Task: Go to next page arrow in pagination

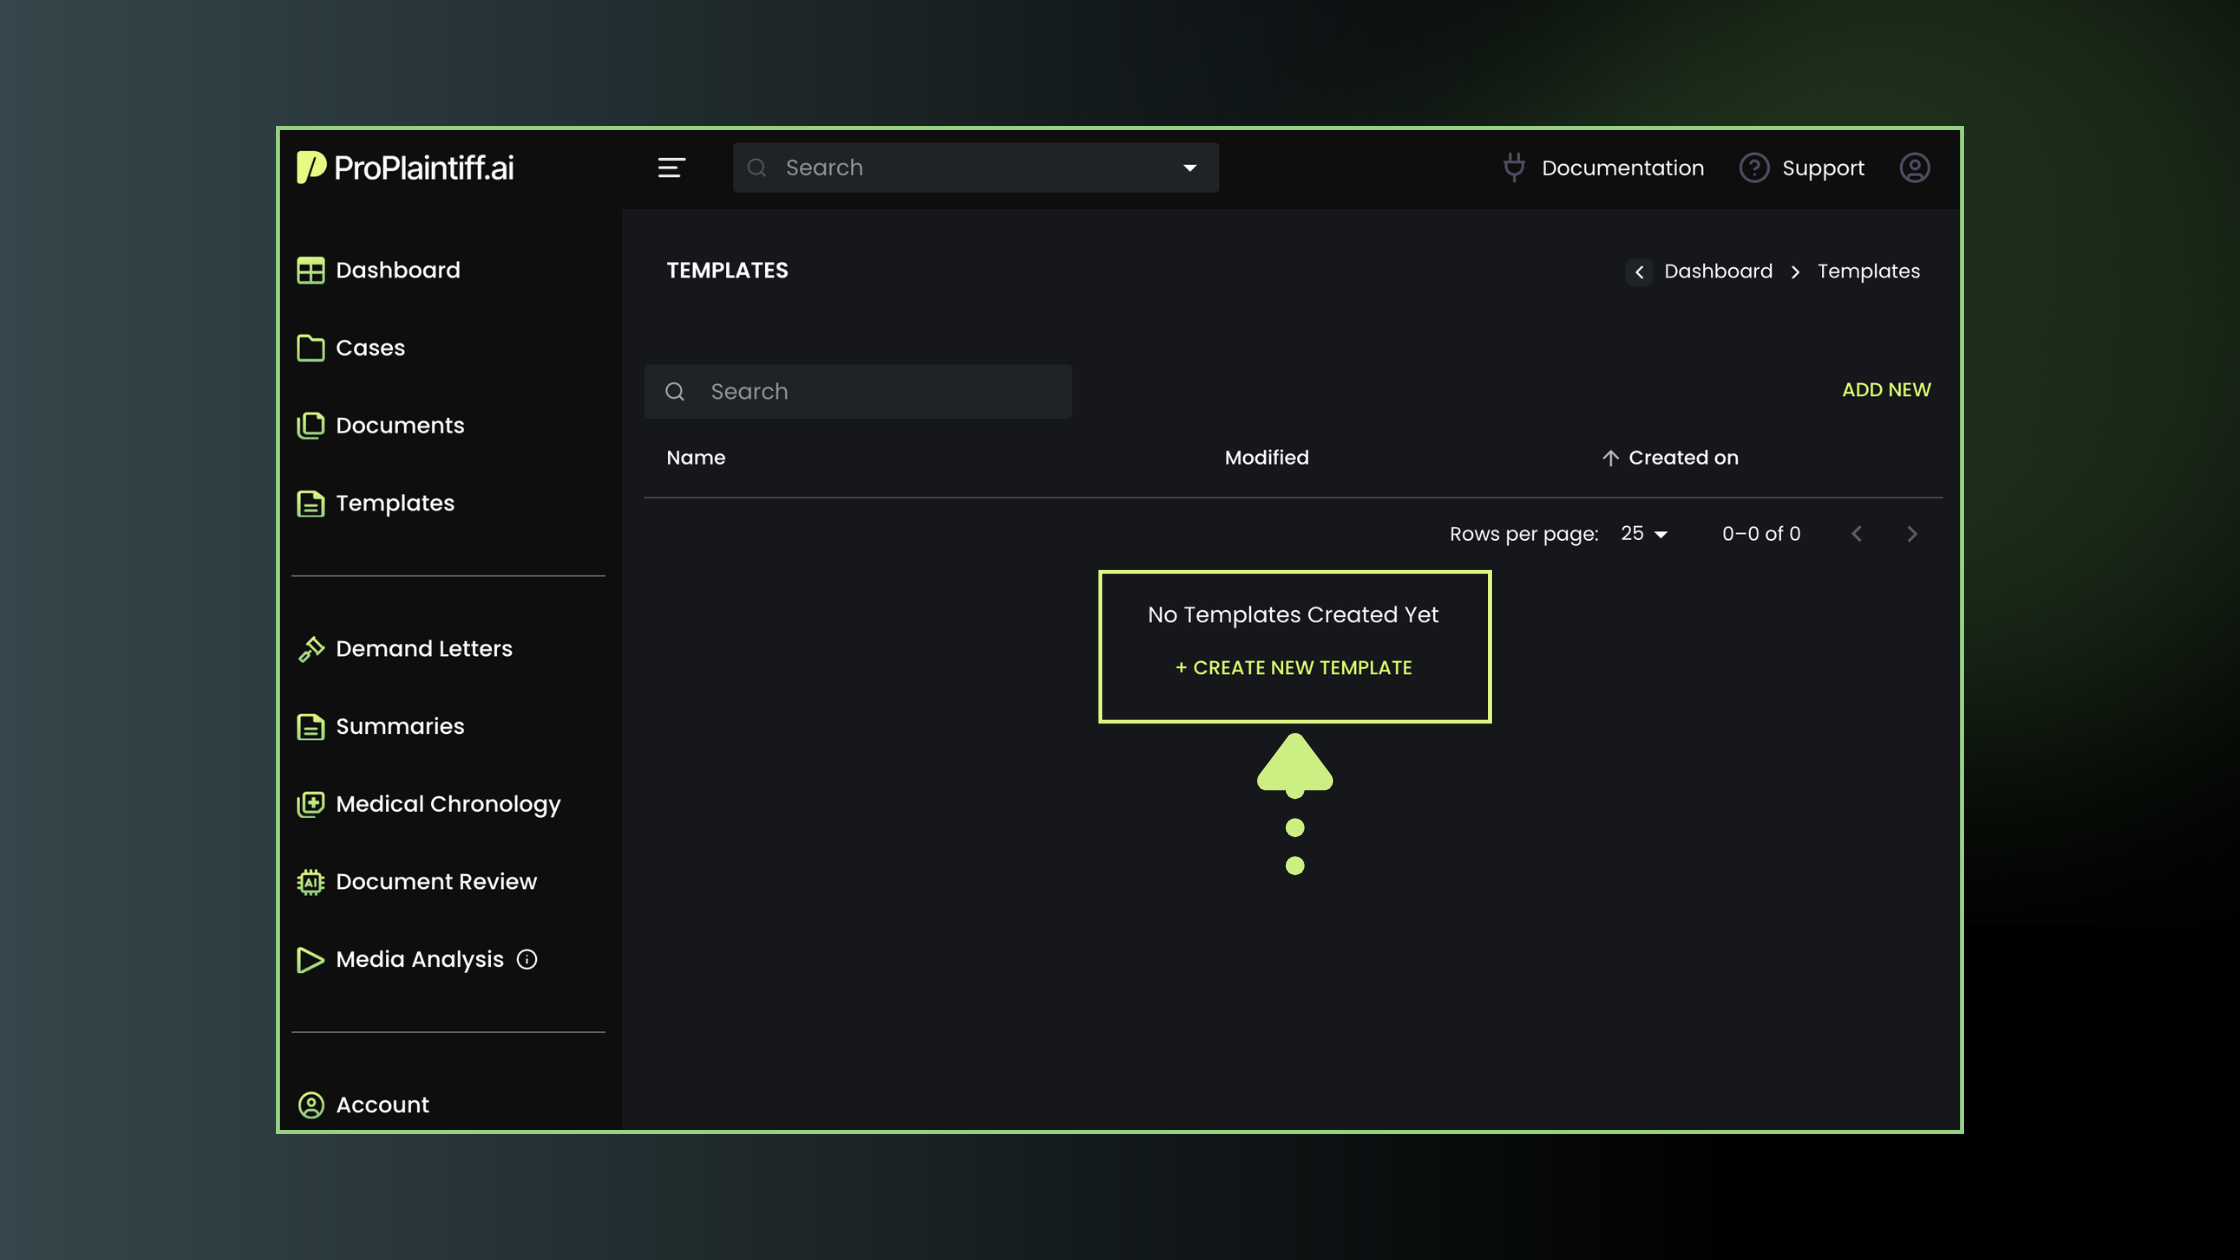Action: coord(1911,534)
